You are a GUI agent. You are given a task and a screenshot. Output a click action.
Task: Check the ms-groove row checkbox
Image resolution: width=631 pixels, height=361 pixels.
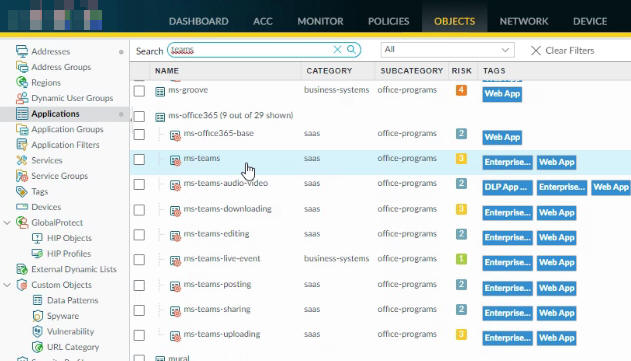(x=139, y=91)
